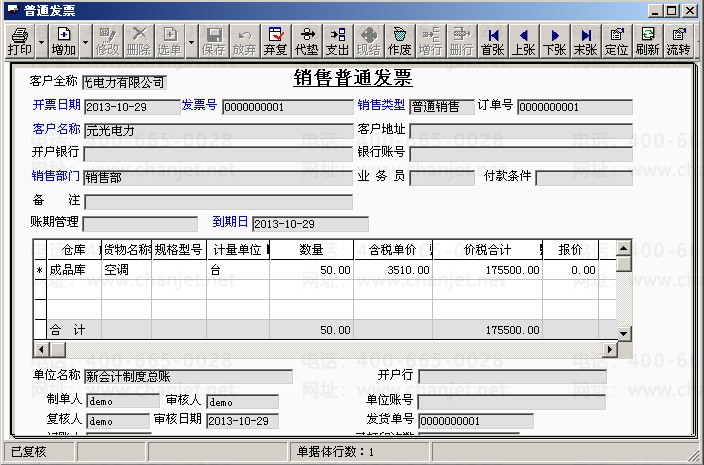Click the 删行 (Delete row) toolbar icon
The image size is (704, 465).
click(462, 41)
